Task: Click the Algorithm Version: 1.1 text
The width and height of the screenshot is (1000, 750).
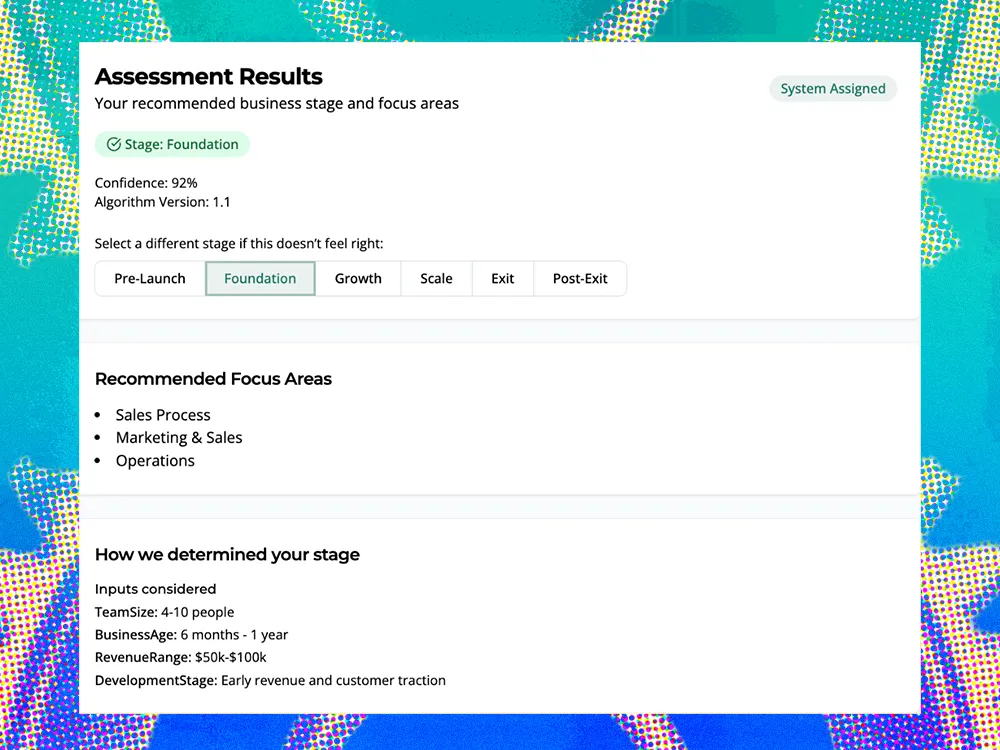Action: coord(163,201)
